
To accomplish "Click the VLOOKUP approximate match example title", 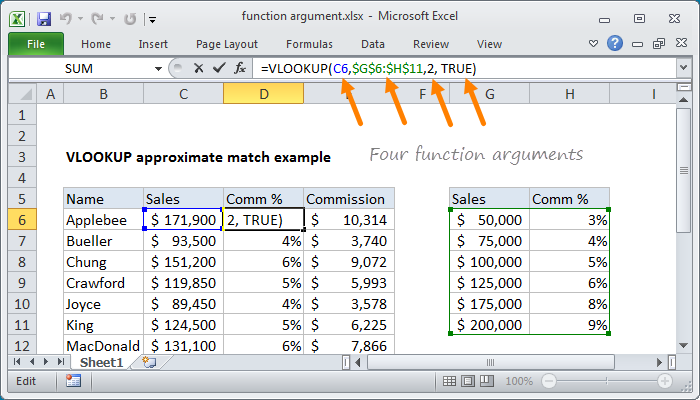I will pyautogui.click(x=198, y=157).
